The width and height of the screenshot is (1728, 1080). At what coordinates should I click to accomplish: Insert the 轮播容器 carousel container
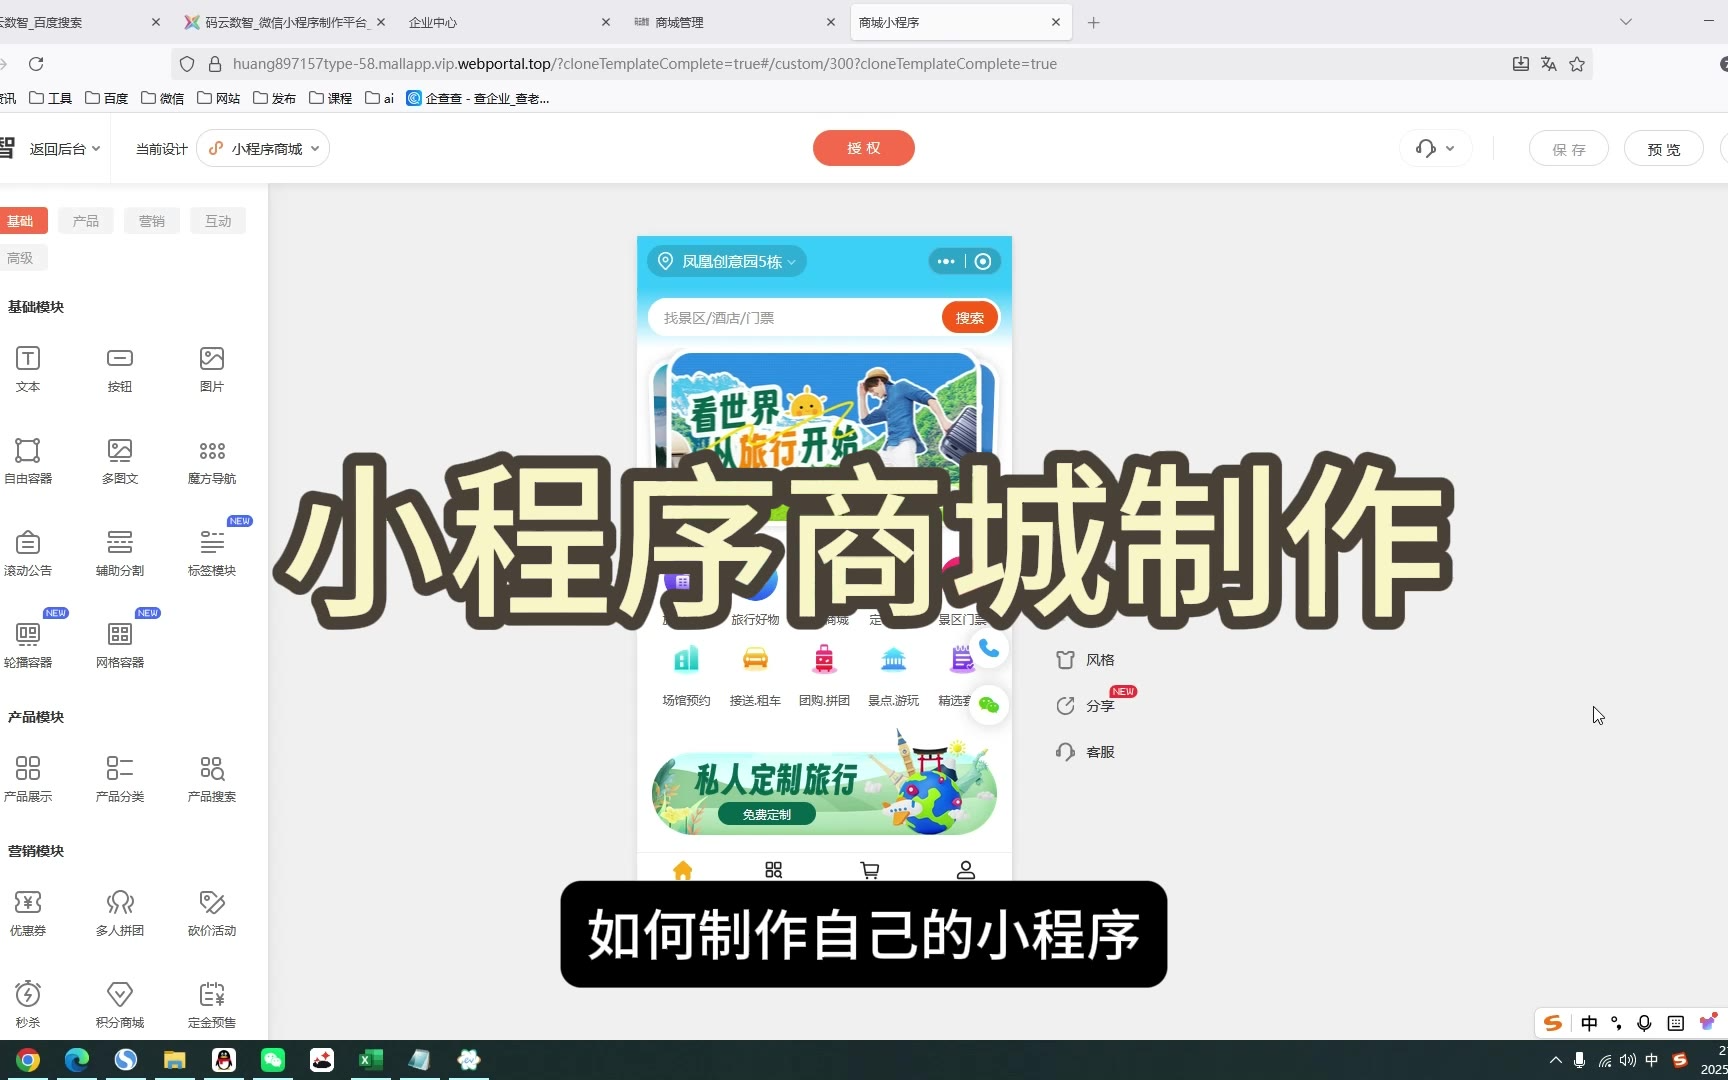tap(28, 644)
